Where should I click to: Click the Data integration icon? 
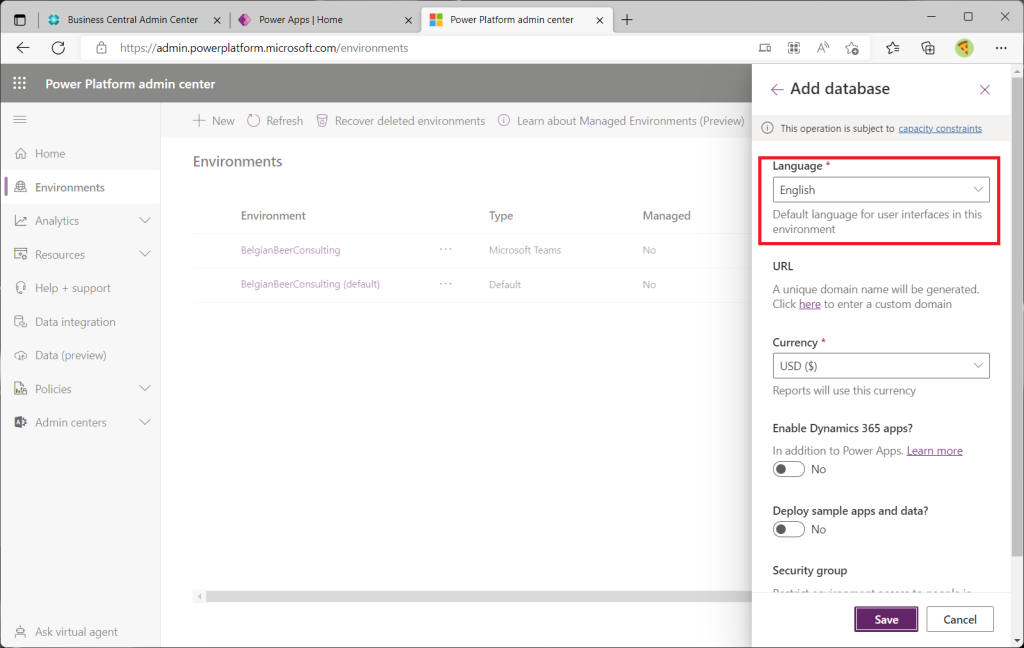pos(21,321)
